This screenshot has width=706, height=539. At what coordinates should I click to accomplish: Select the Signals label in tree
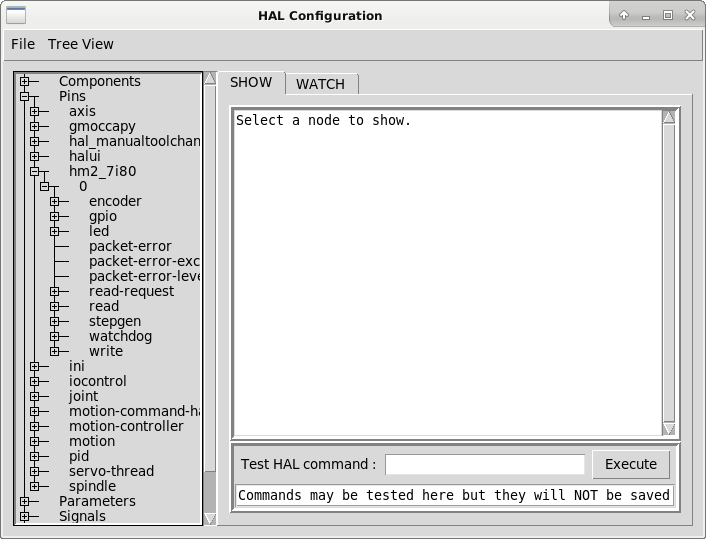(x=82, y=516)
